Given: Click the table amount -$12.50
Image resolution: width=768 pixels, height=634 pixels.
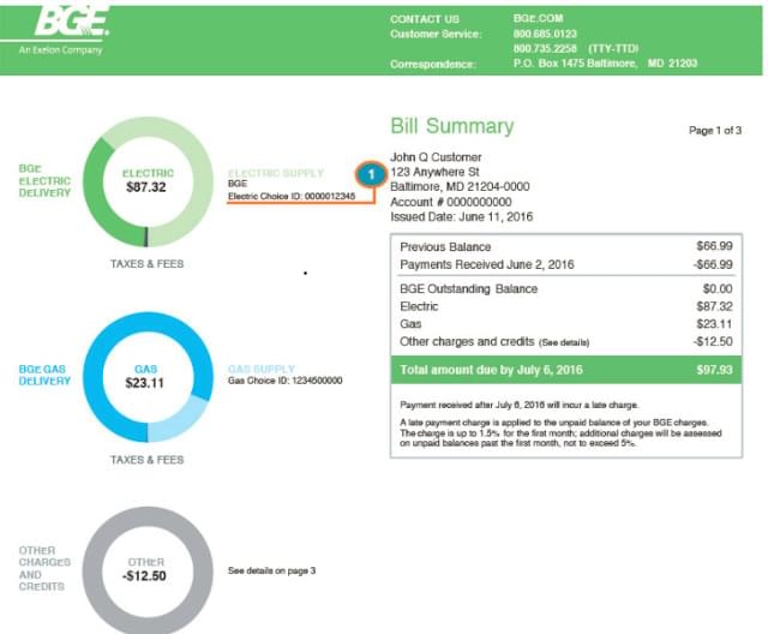Looking at the screenshot, I should (713, 341).
